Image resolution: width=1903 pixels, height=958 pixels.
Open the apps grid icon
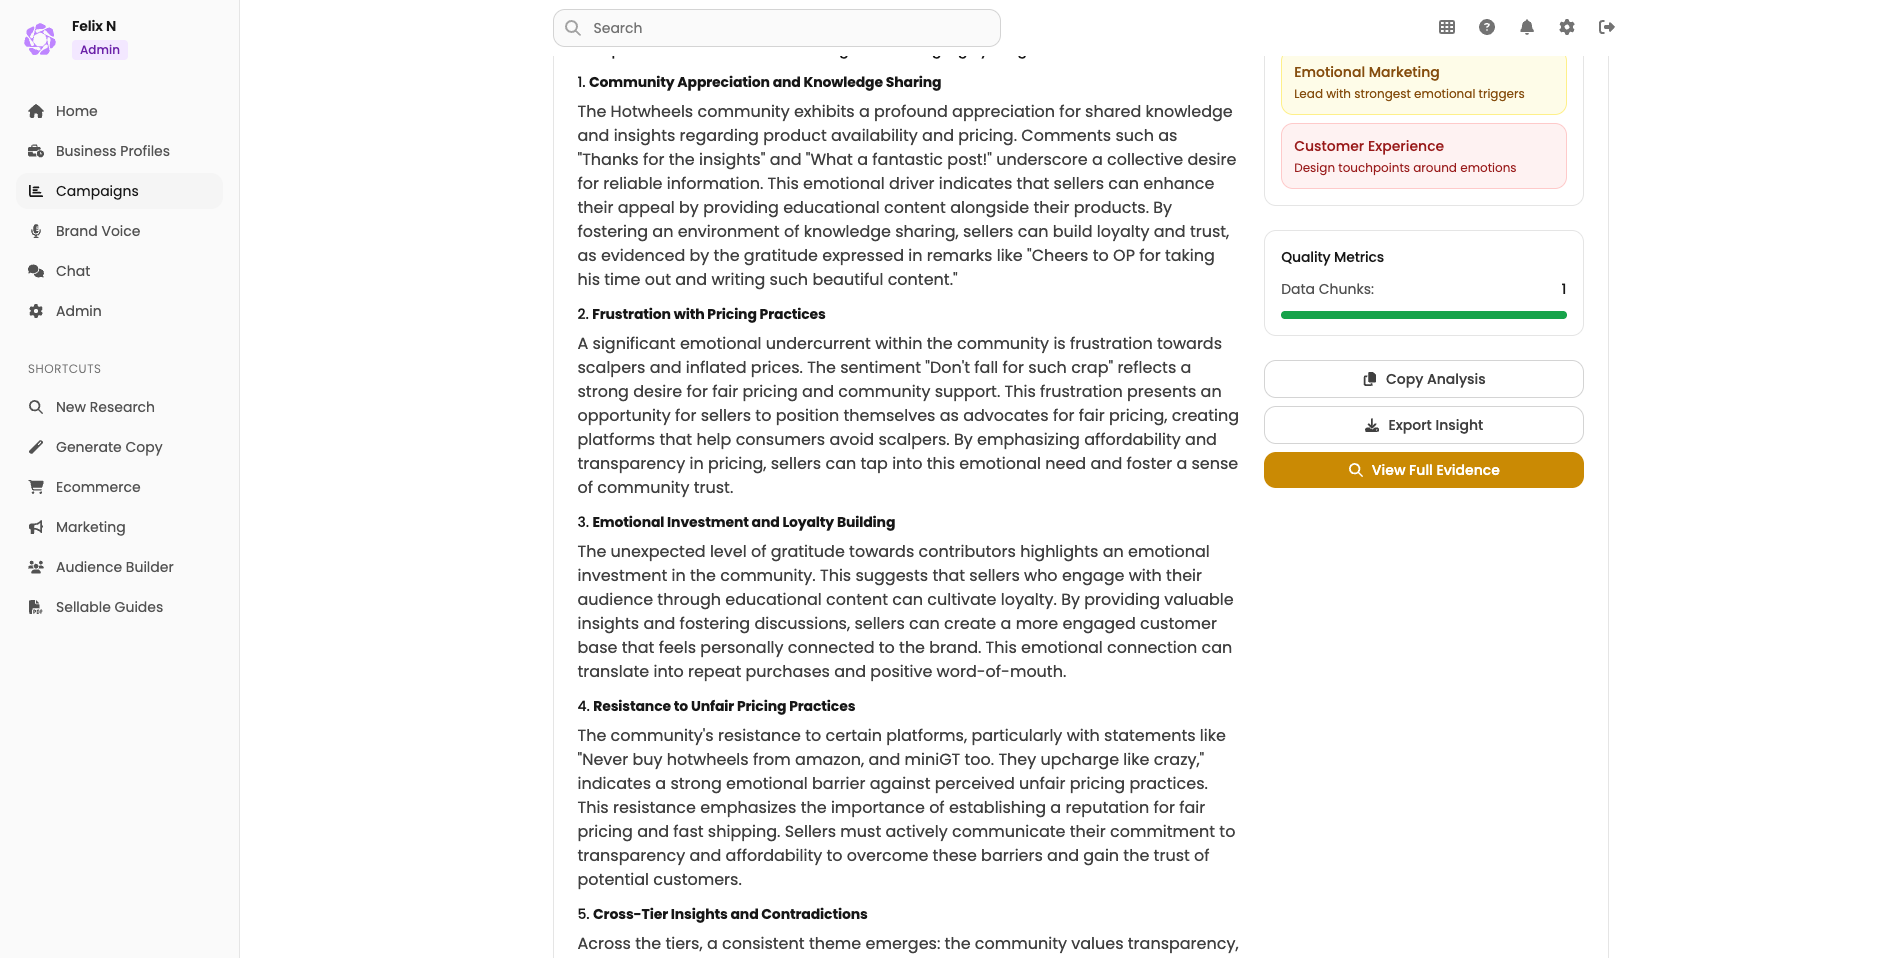click(1447, 27)
